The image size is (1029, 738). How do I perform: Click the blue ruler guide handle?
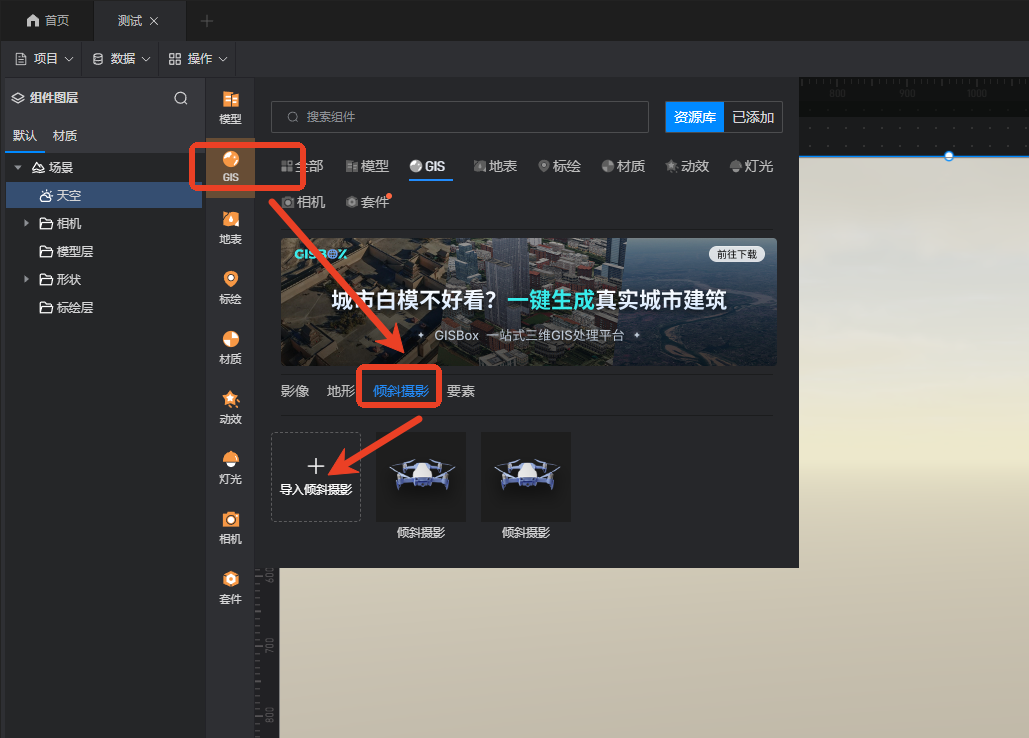(x=948, y=156)
